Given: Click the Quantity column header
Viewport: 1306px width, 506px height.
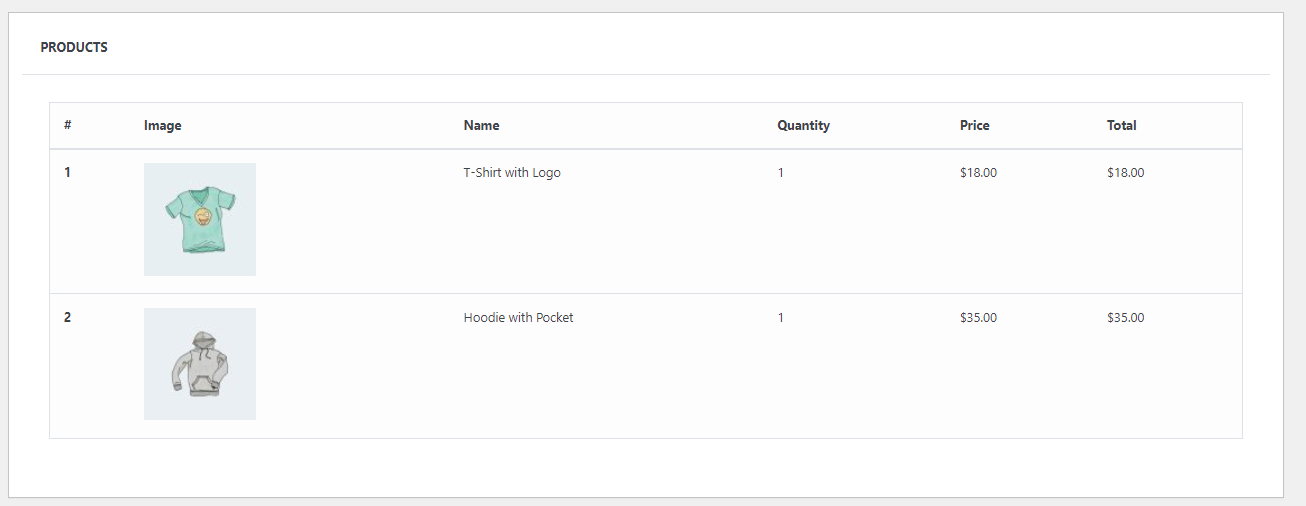Looking at the screenshot, I should coord(803,126).
